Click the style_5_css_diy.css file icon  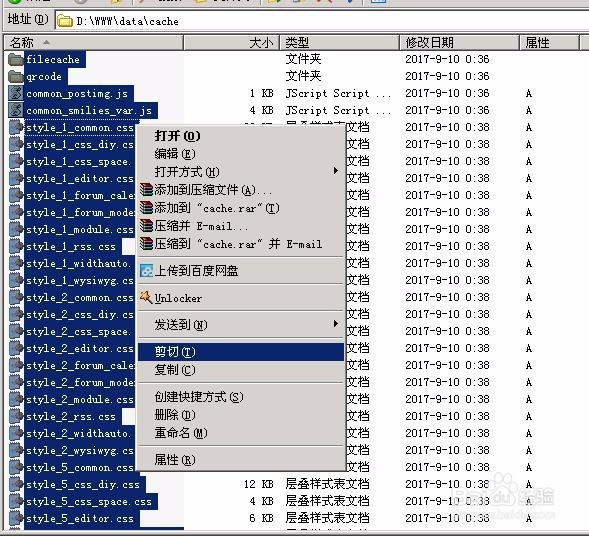pyautogui.click(x=16, y=484)
